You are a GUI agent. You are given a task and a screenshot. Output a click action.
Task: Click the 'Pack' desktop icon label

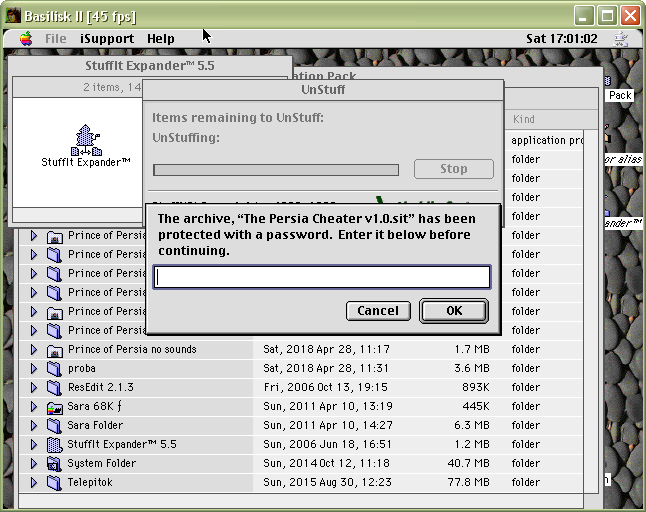[620, 95]
